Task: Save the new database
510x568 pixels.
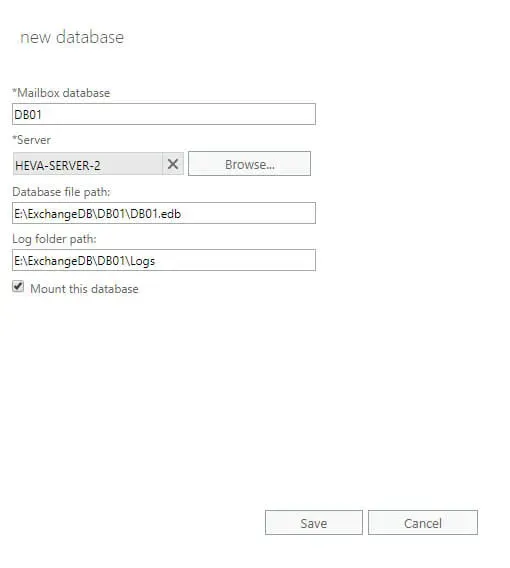Action: pyautogui.click(x=314, y=523)
